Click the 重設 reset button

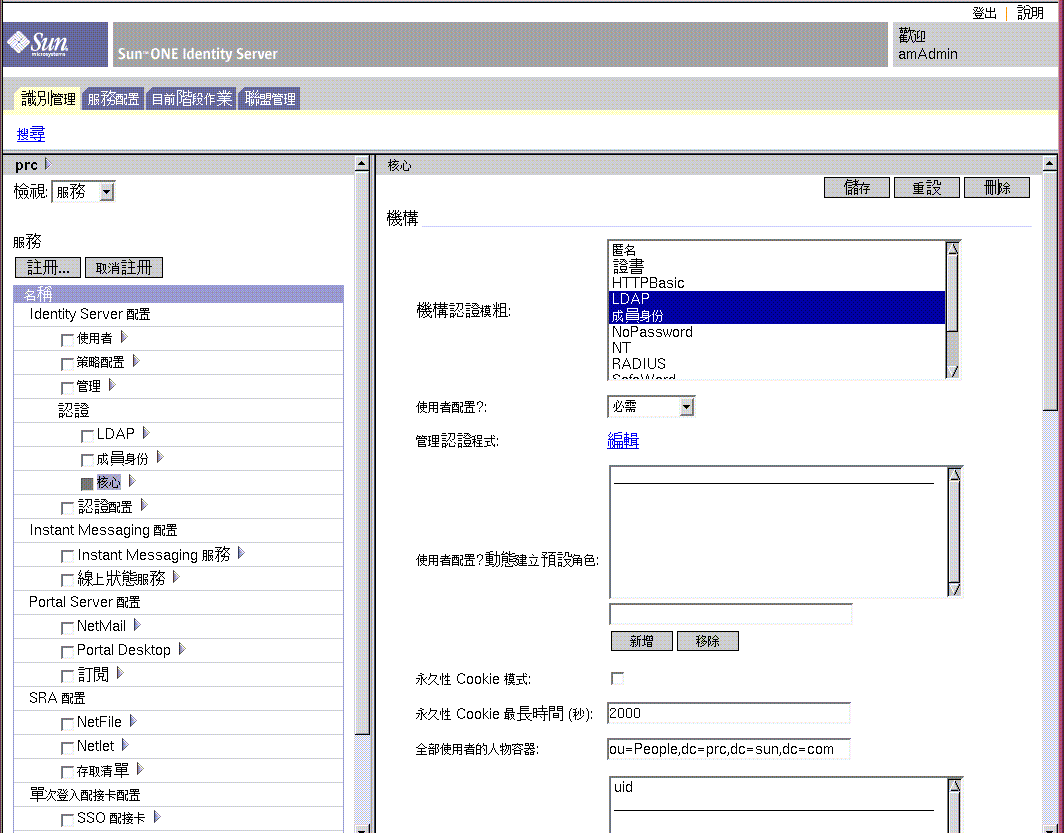pyautogui.click(x=927, y=188)
